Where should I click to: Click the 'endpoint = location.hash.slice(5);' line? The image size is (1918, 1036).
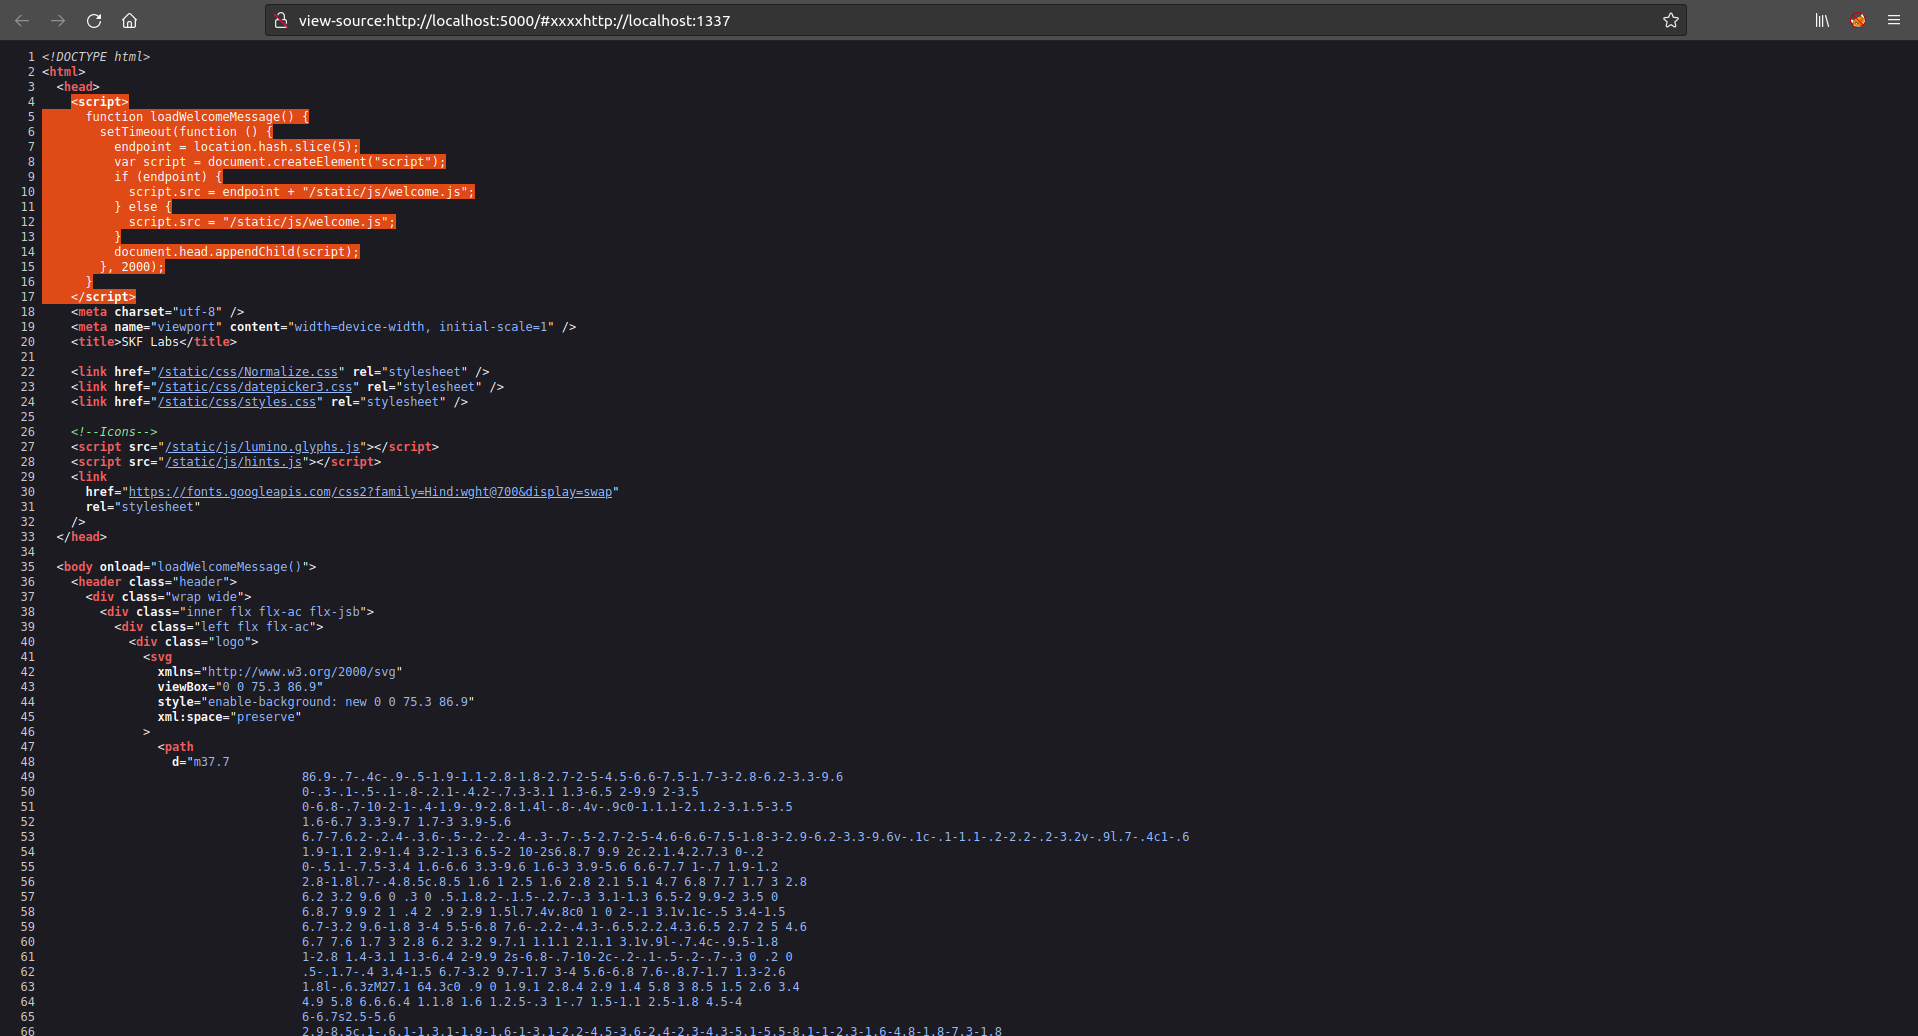pyautogui.click(x=236, y=147)
